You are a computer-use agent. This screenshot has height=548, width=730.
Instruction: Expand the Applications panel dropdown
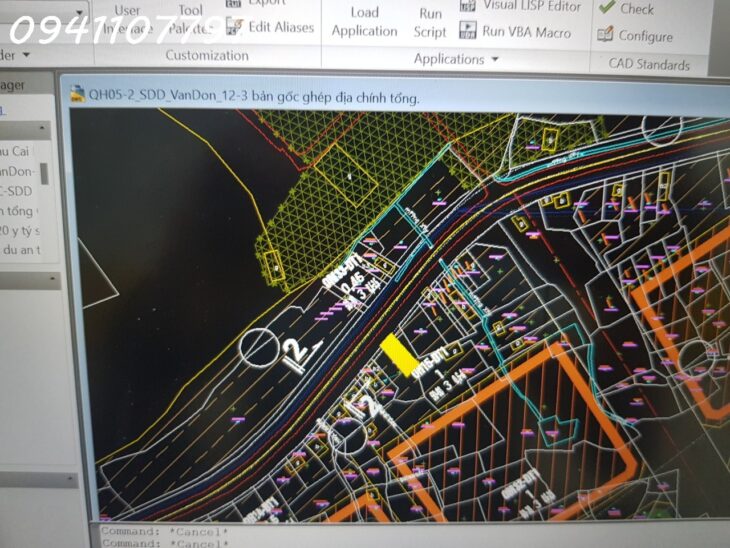coord(494,60)
